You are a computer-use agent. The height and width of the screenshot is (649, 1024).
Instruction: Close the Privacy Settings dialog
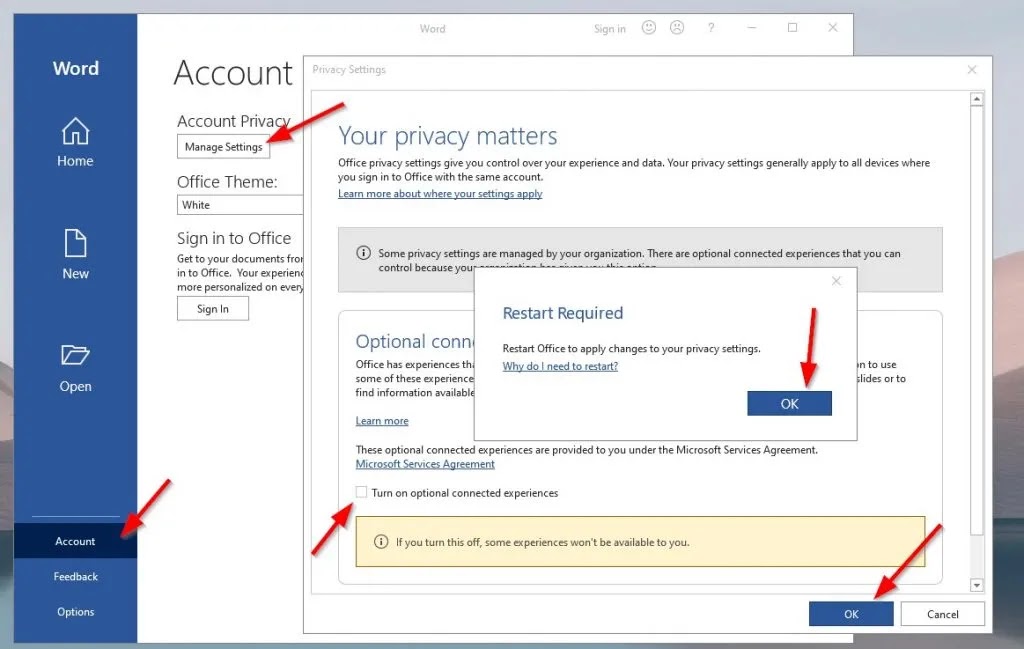click(x=972, y=69)
